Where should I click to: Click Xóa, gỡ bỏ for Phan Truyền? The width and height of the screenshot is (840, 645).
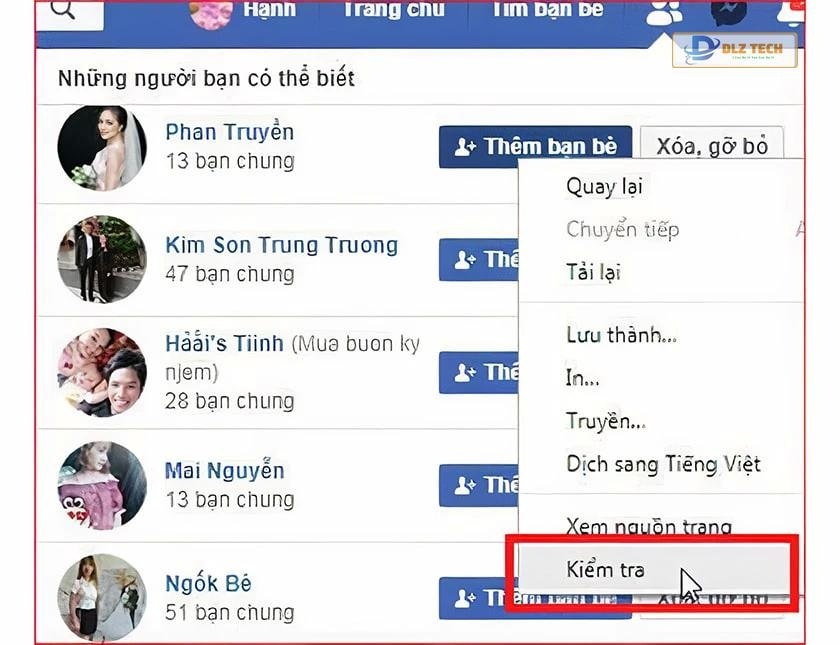[x=712, y=145]
